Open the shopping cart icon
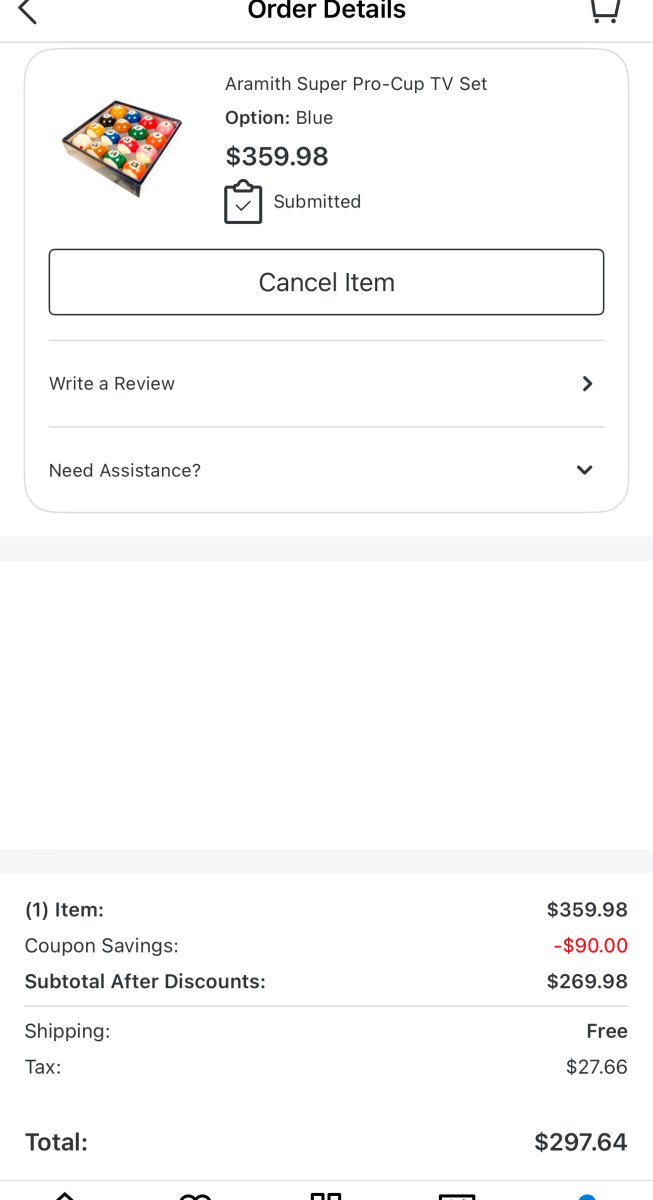The image size is (653, 1200). tap(603, 11)
